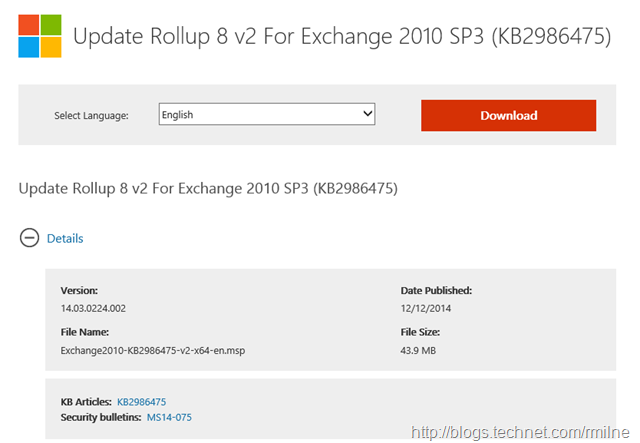Click the Version label in details
640x443 pixels.
(79, 291)
